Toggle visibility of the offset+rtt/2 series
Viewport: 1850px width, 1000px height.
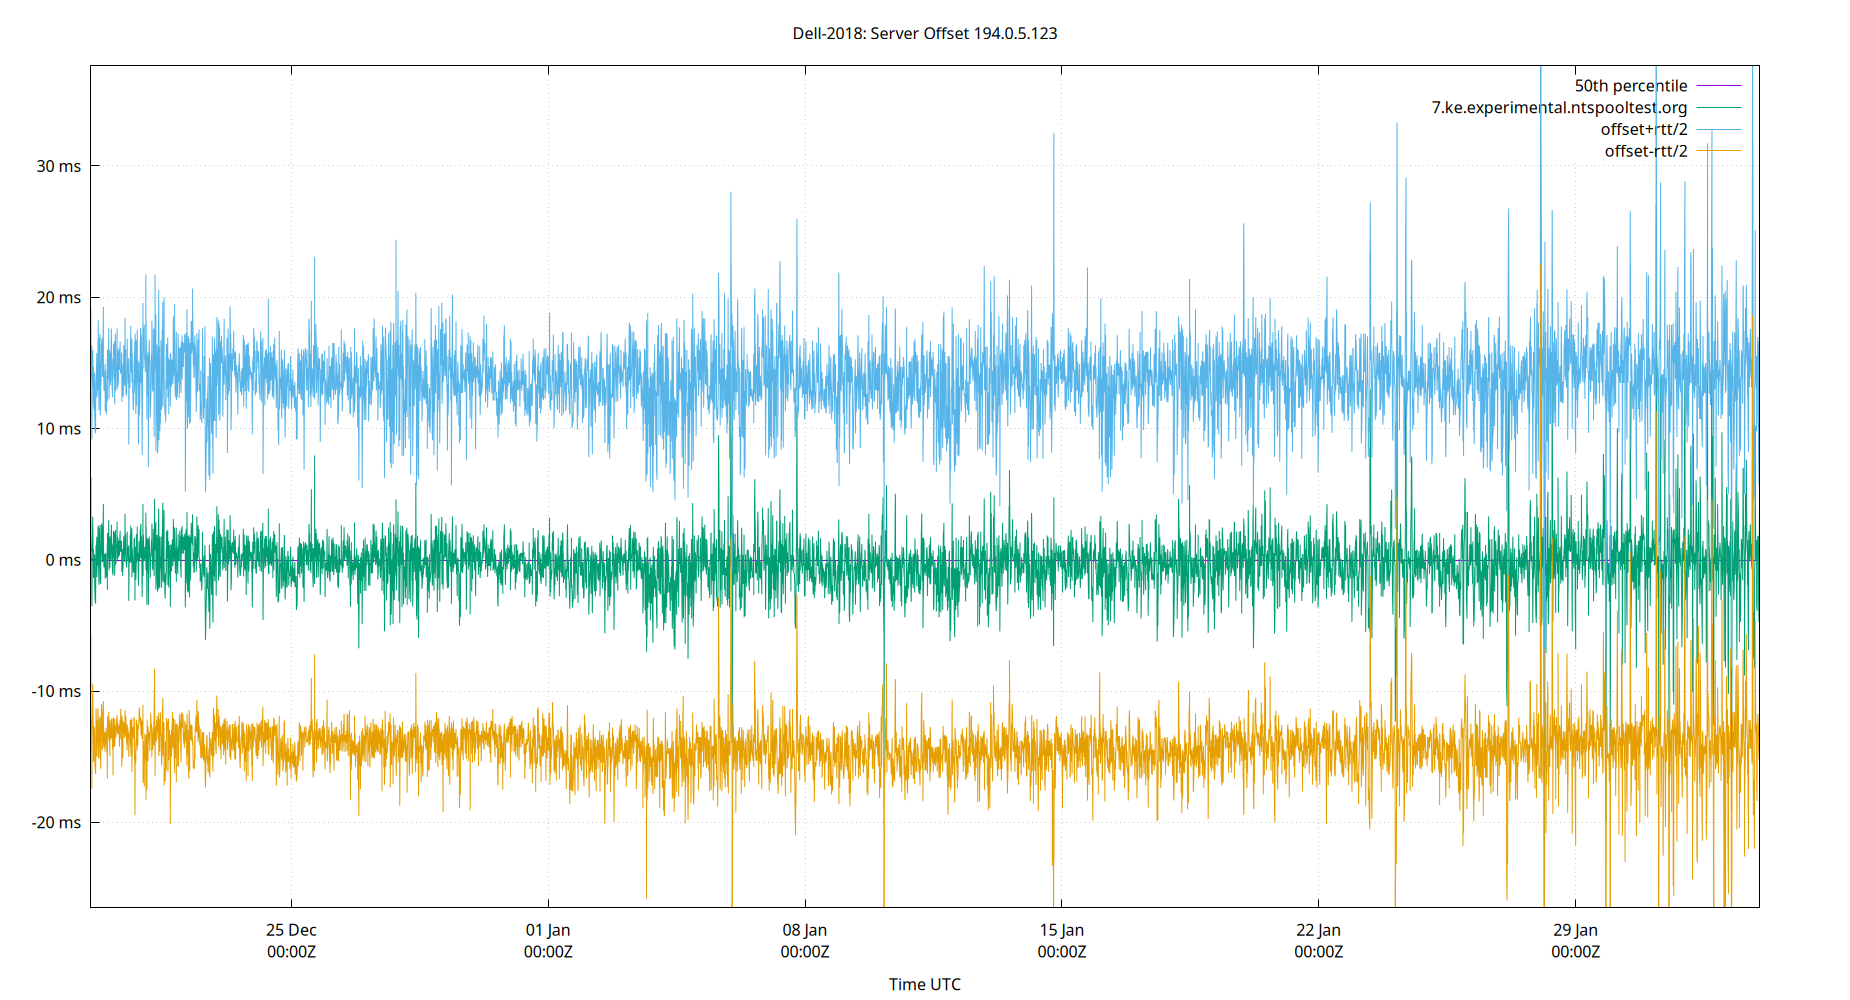(x=1644, y=128)
